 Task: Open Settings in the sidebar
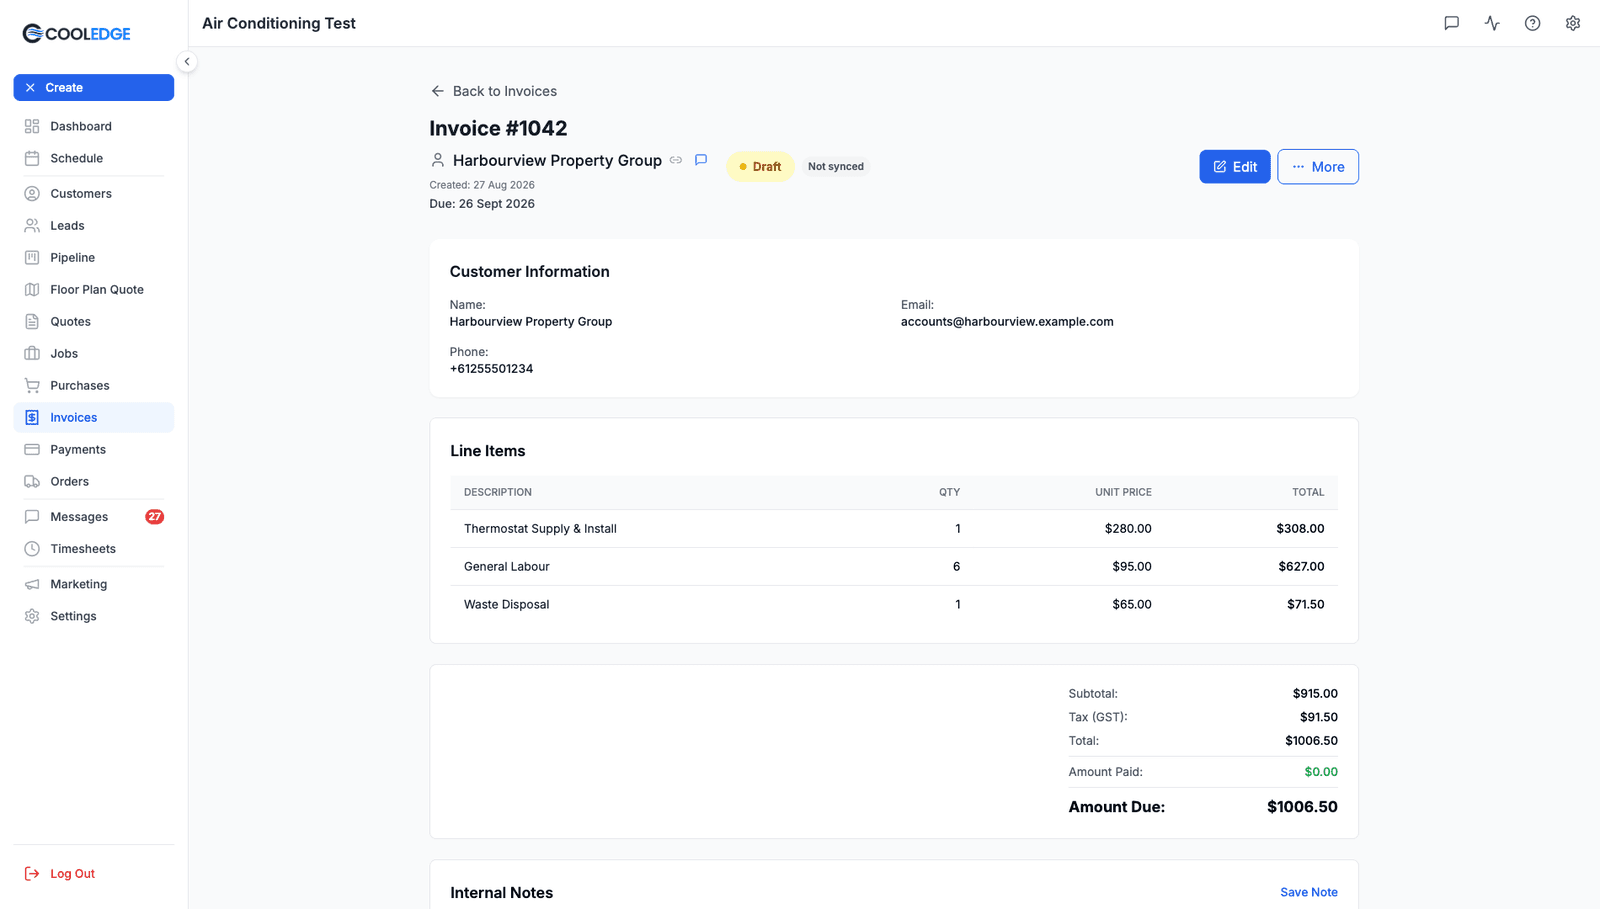[94, 617]
